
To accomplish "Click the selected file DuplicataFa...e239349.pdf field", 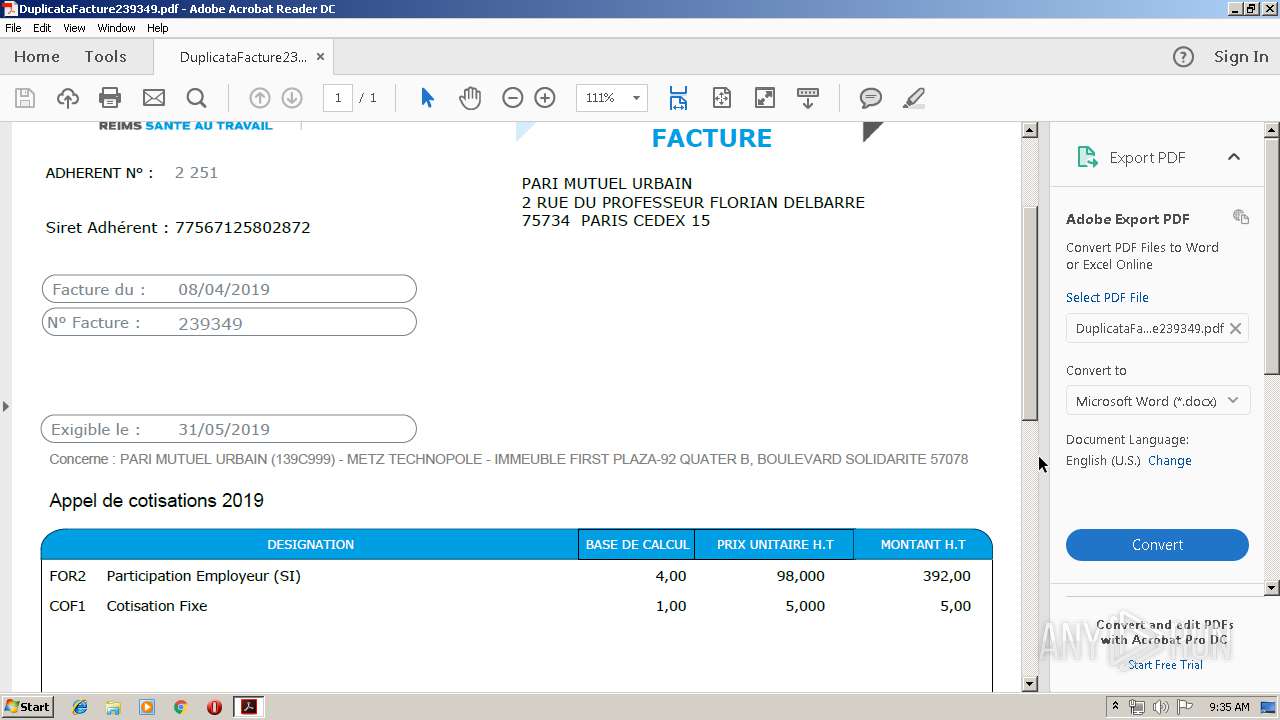I will (1157, 328).
